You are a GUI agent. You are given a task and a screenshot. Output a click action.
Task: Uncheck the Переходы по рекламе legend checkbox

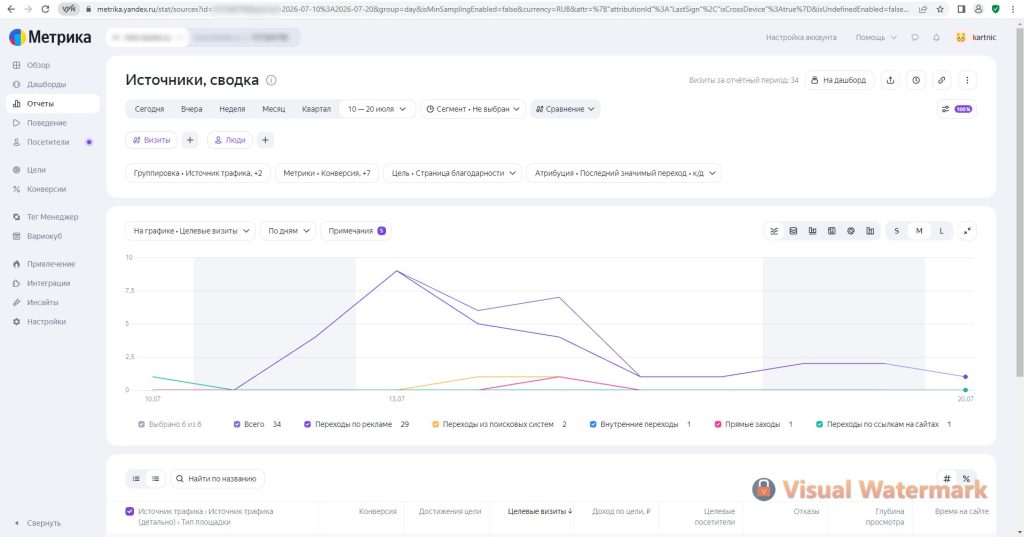coord(308,425)
